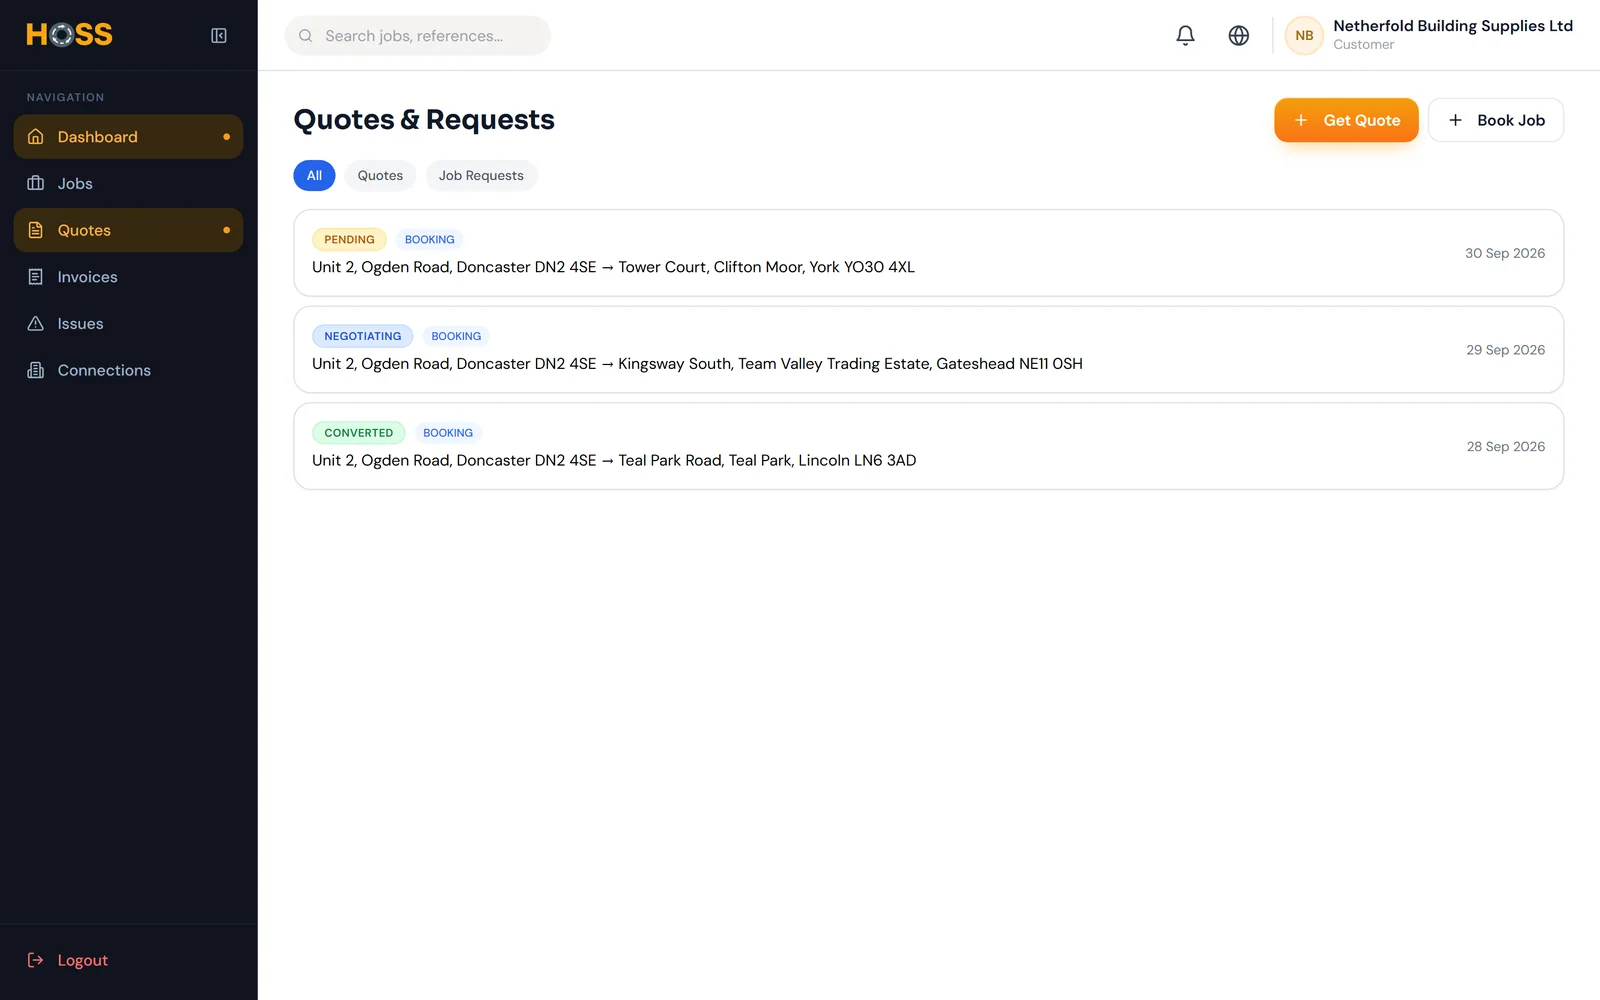Go to Jobs page

tap(128, 183)
